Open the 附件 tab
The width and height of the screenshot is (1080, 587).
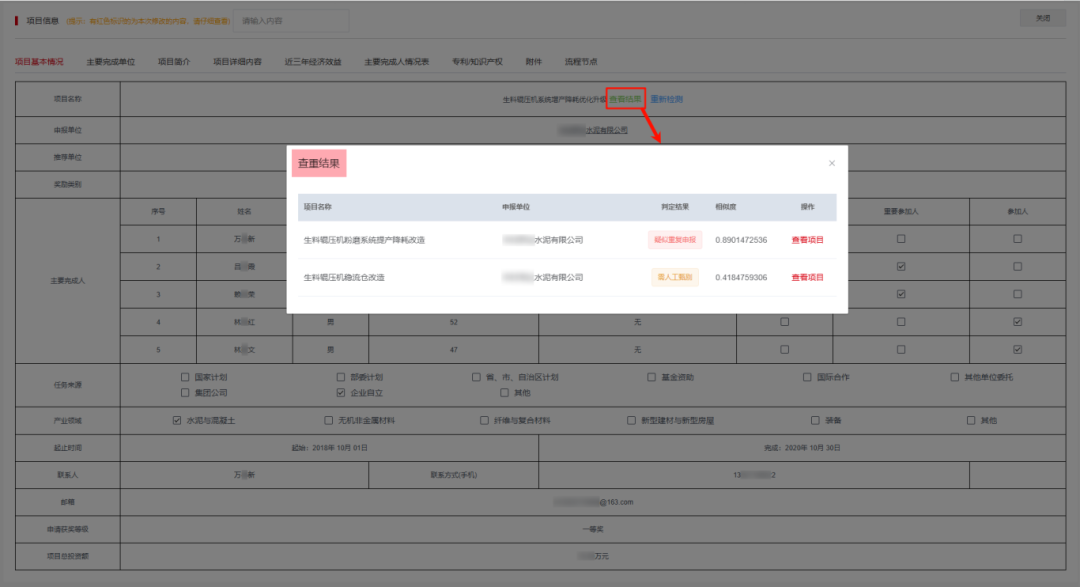point(534,62)
